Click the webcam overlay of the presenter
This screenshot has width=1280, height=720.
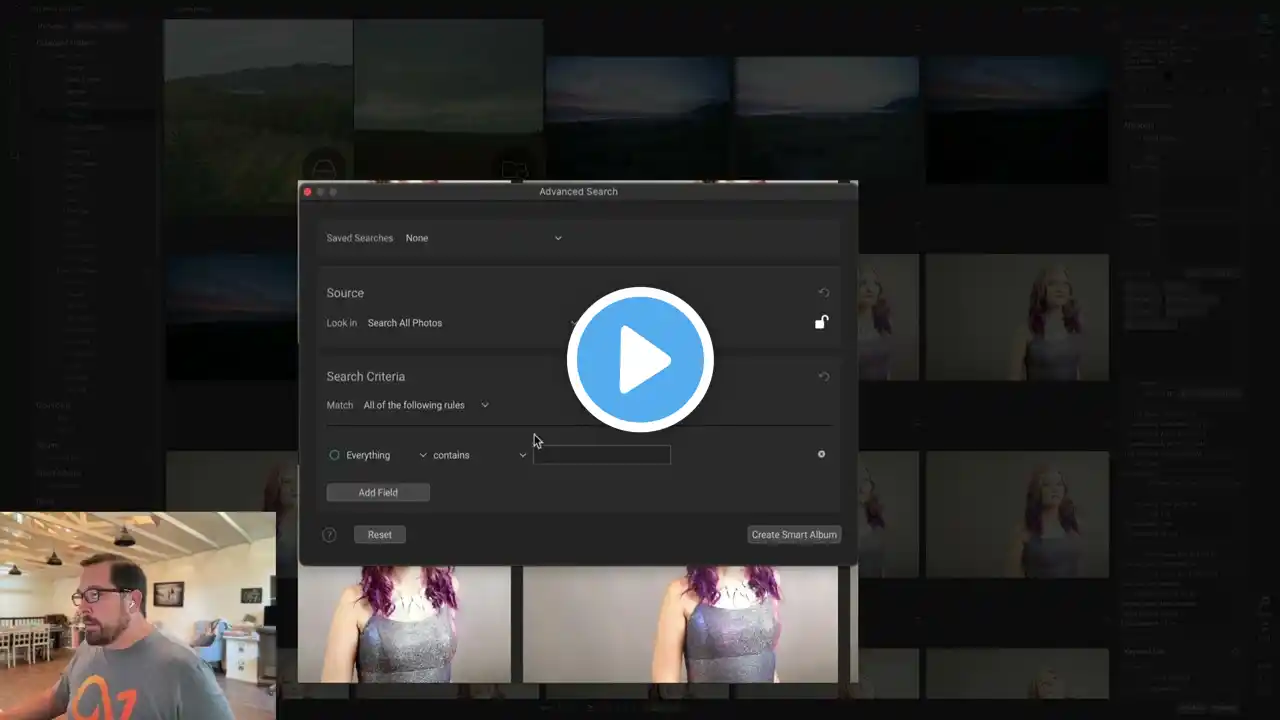tap(138, 615)
